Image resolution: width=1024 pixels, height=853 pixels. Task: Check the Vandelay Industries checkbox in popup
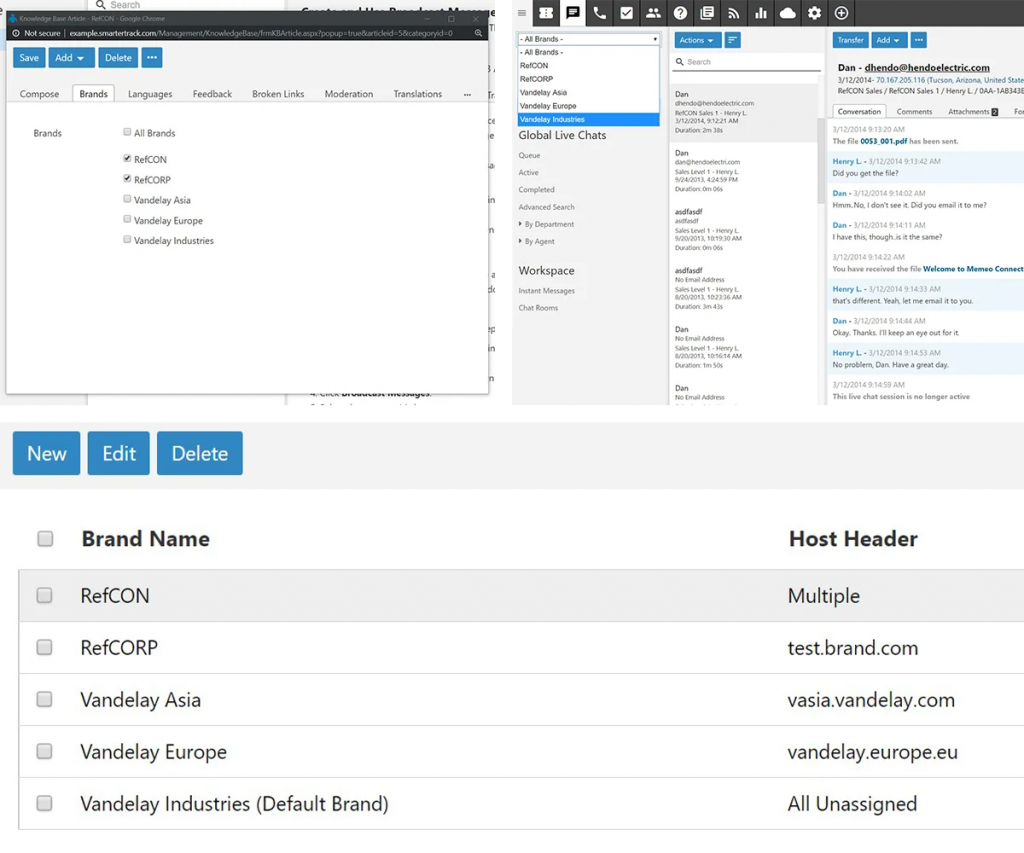click(x=127, y=239)
